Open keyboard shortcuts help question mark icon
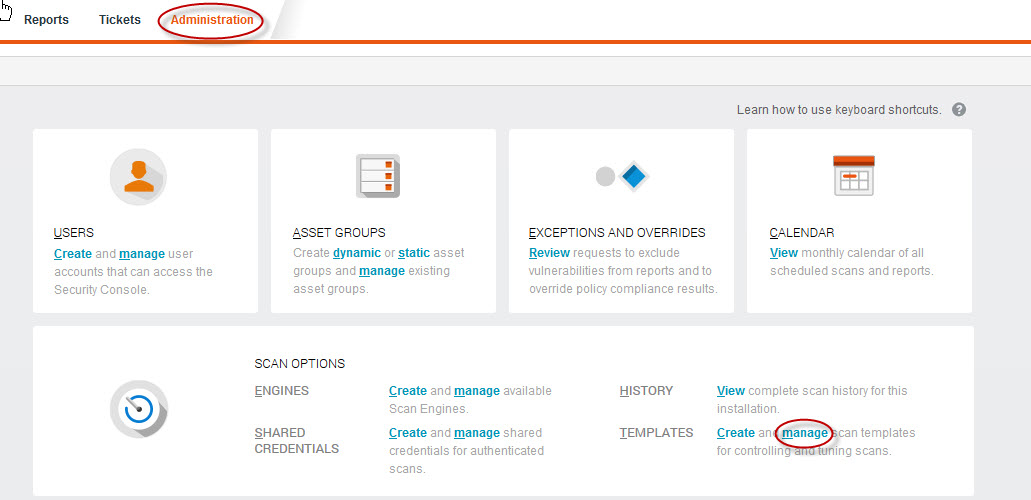Screen dimensions: 1031x500 (959, 110)
